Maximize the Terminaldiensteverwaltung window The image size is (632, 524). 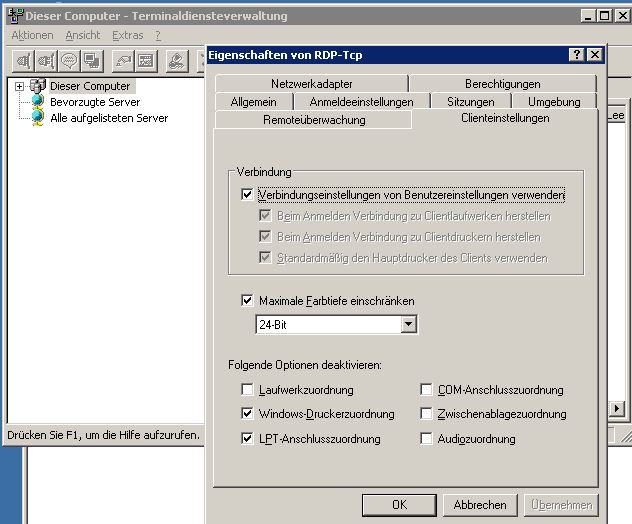tap(604, 16)
